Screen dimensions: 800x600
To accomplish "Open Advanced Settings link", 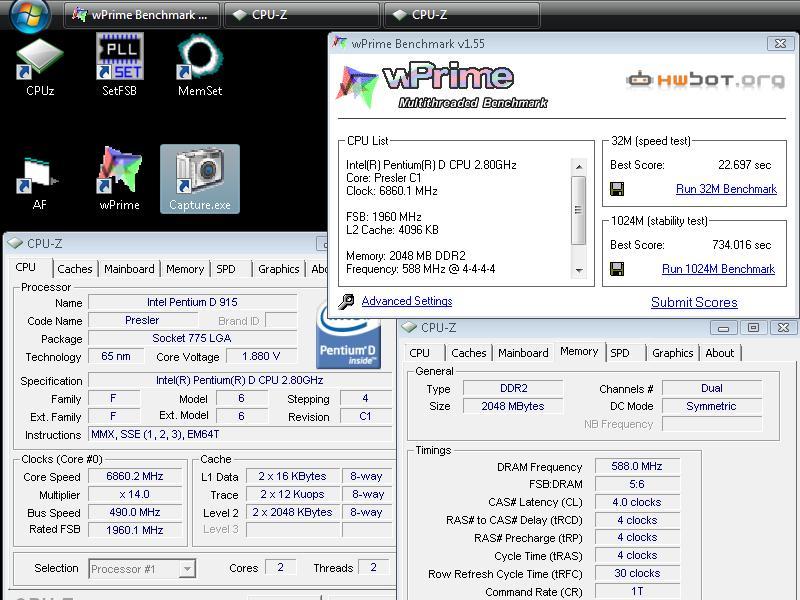I will [x=407, y=301].
